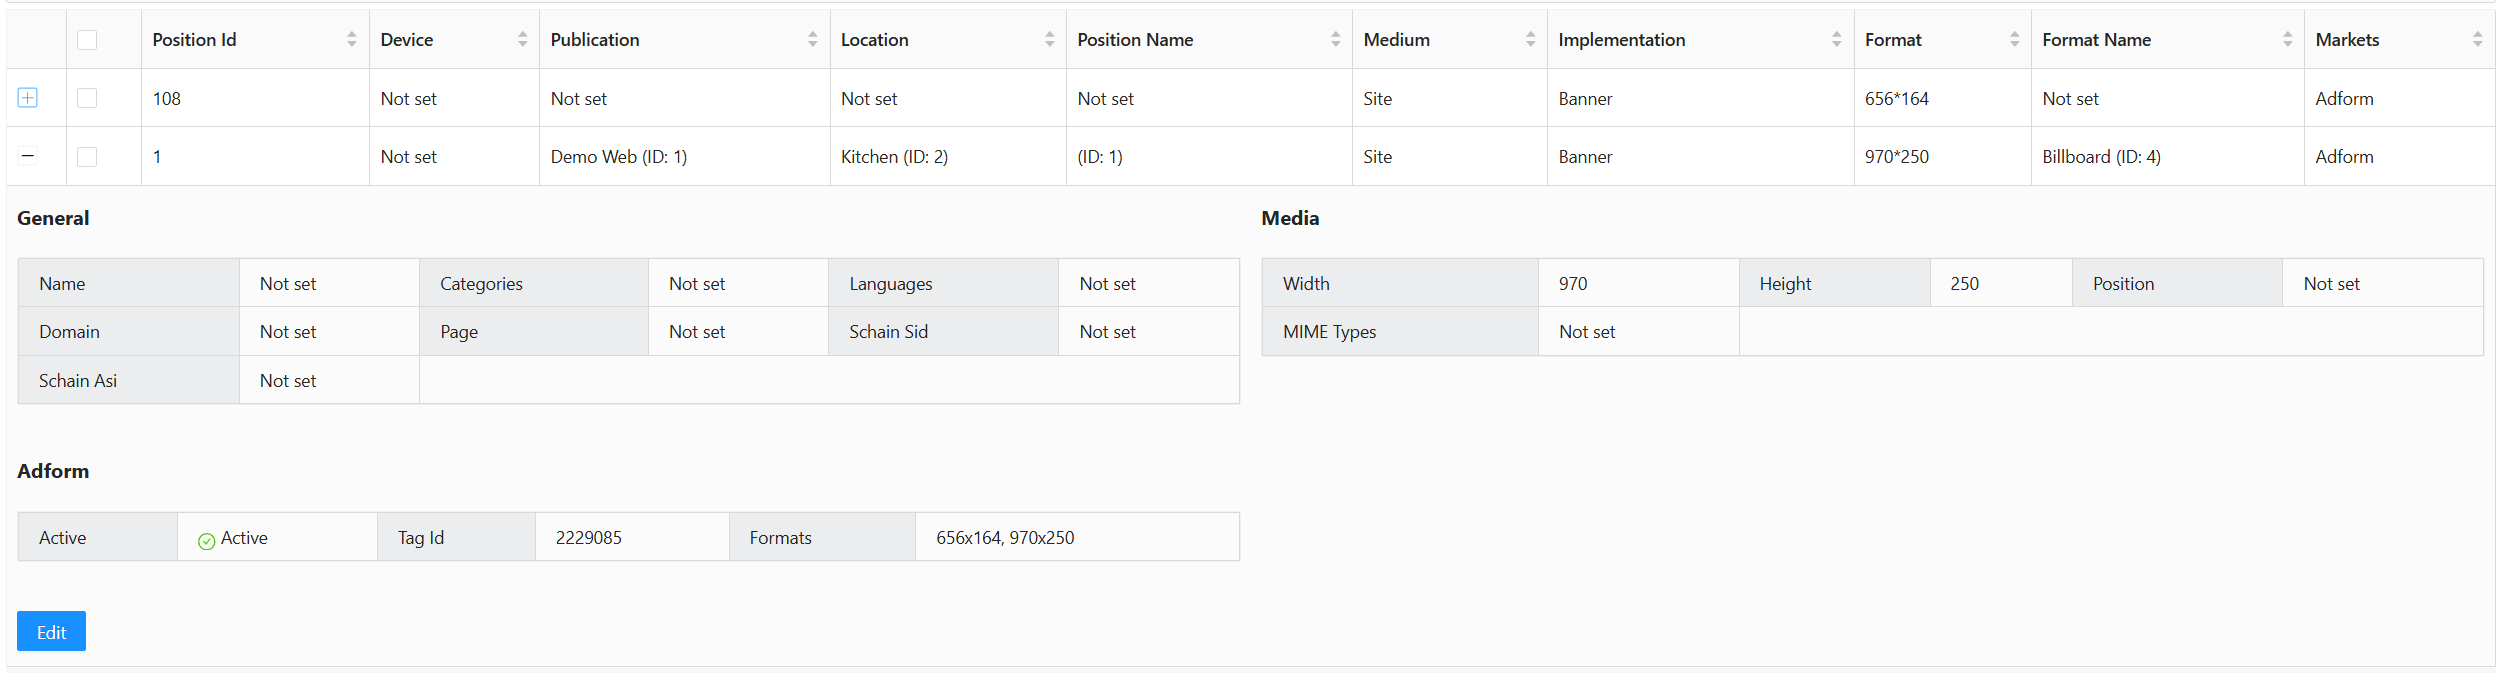
Task: Sort by Markets column arrows
Action: [x=2477, y=40]
